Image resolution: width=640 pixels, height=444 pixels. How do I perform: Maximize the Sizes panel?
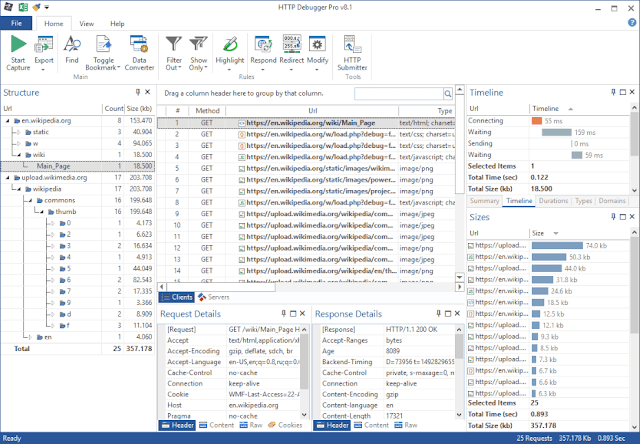click(x=623, y=217)
